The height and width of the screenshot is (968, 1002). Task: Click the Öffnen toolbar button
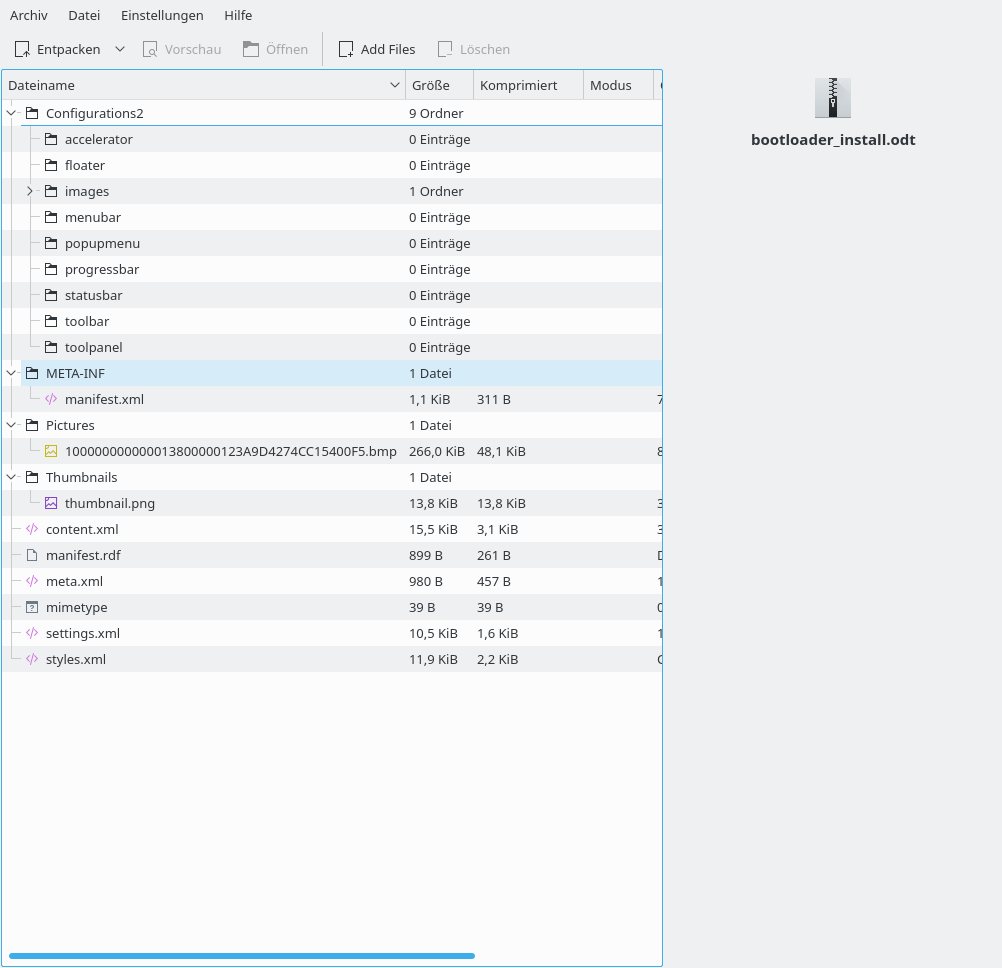pos(275,49)
